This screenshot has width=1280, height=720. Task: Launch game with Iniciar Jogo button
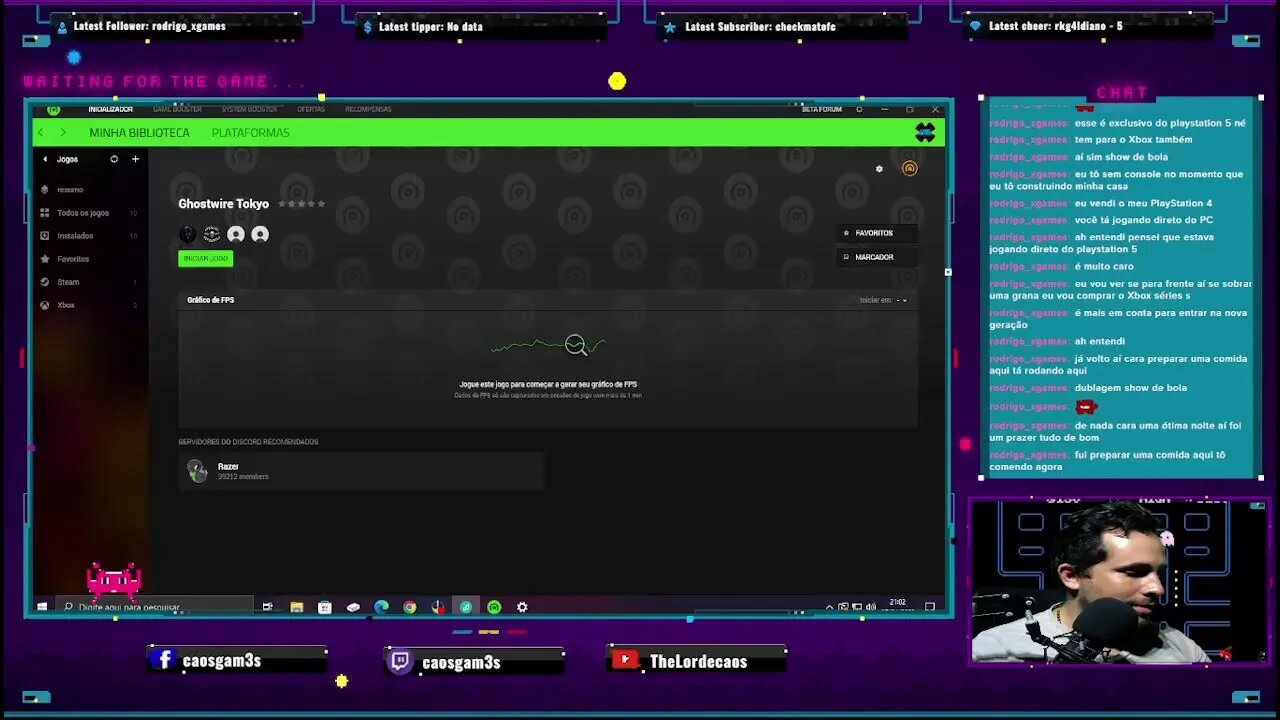205,258
